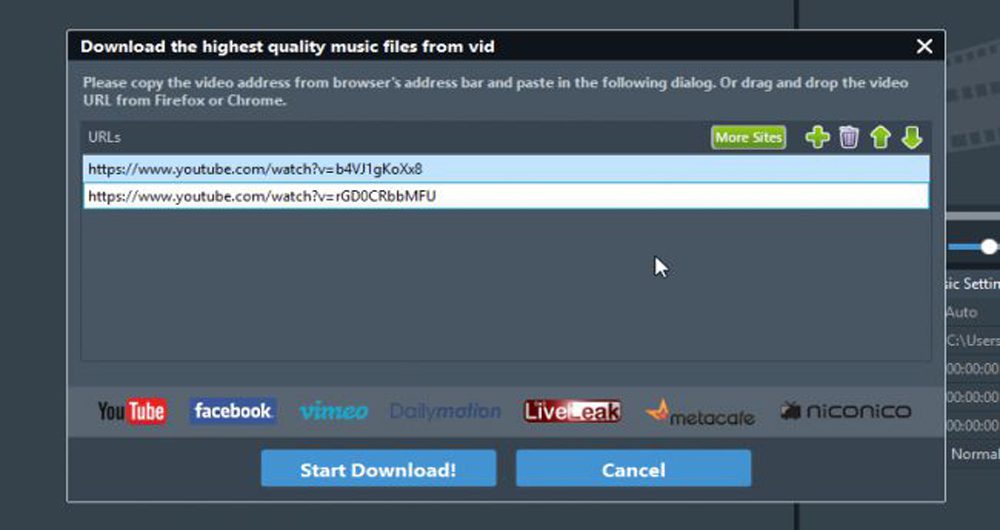Click the Facebook logo
This screenshot has height=530, width=1000.
tap(233, 411)
